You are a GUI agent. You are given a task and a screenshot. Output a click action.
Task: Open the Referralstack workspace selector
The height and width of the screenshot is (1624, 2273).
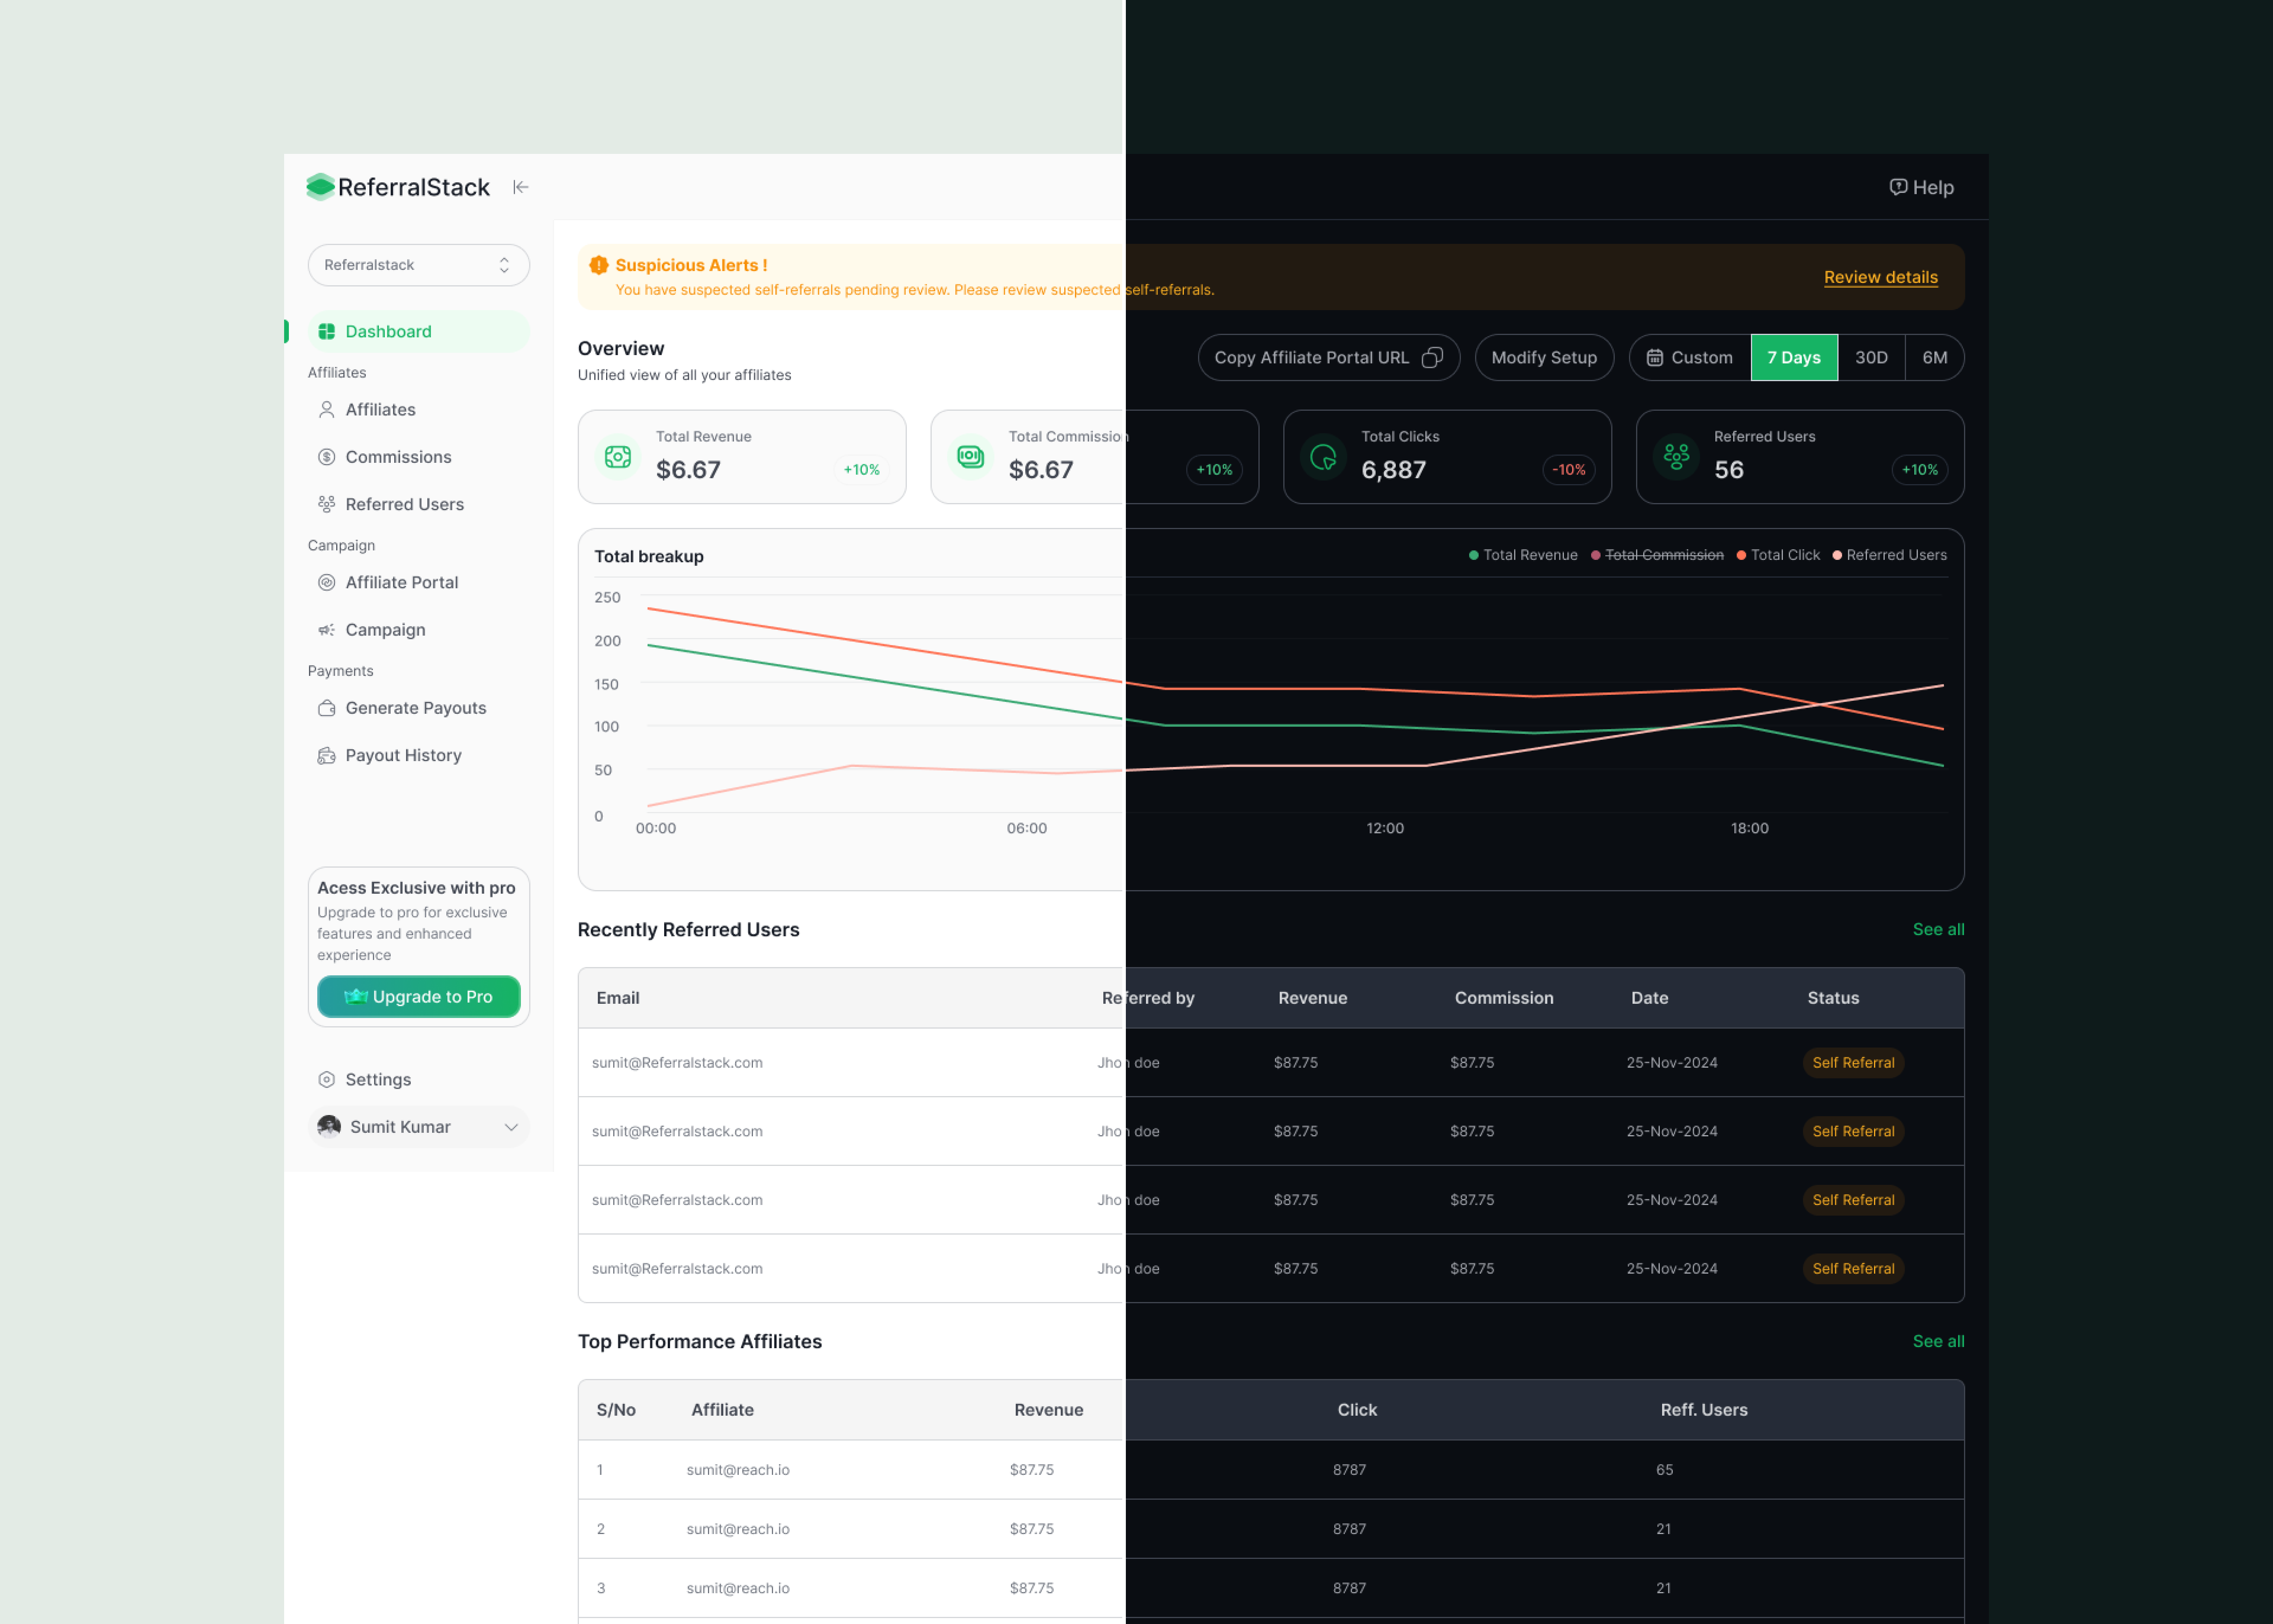[418, 265]
